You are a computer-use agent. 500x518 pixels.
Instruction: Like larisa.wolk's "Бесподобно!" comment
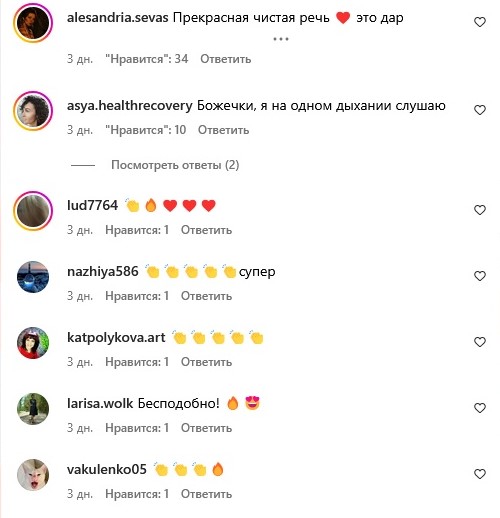[x=480, y=408]
